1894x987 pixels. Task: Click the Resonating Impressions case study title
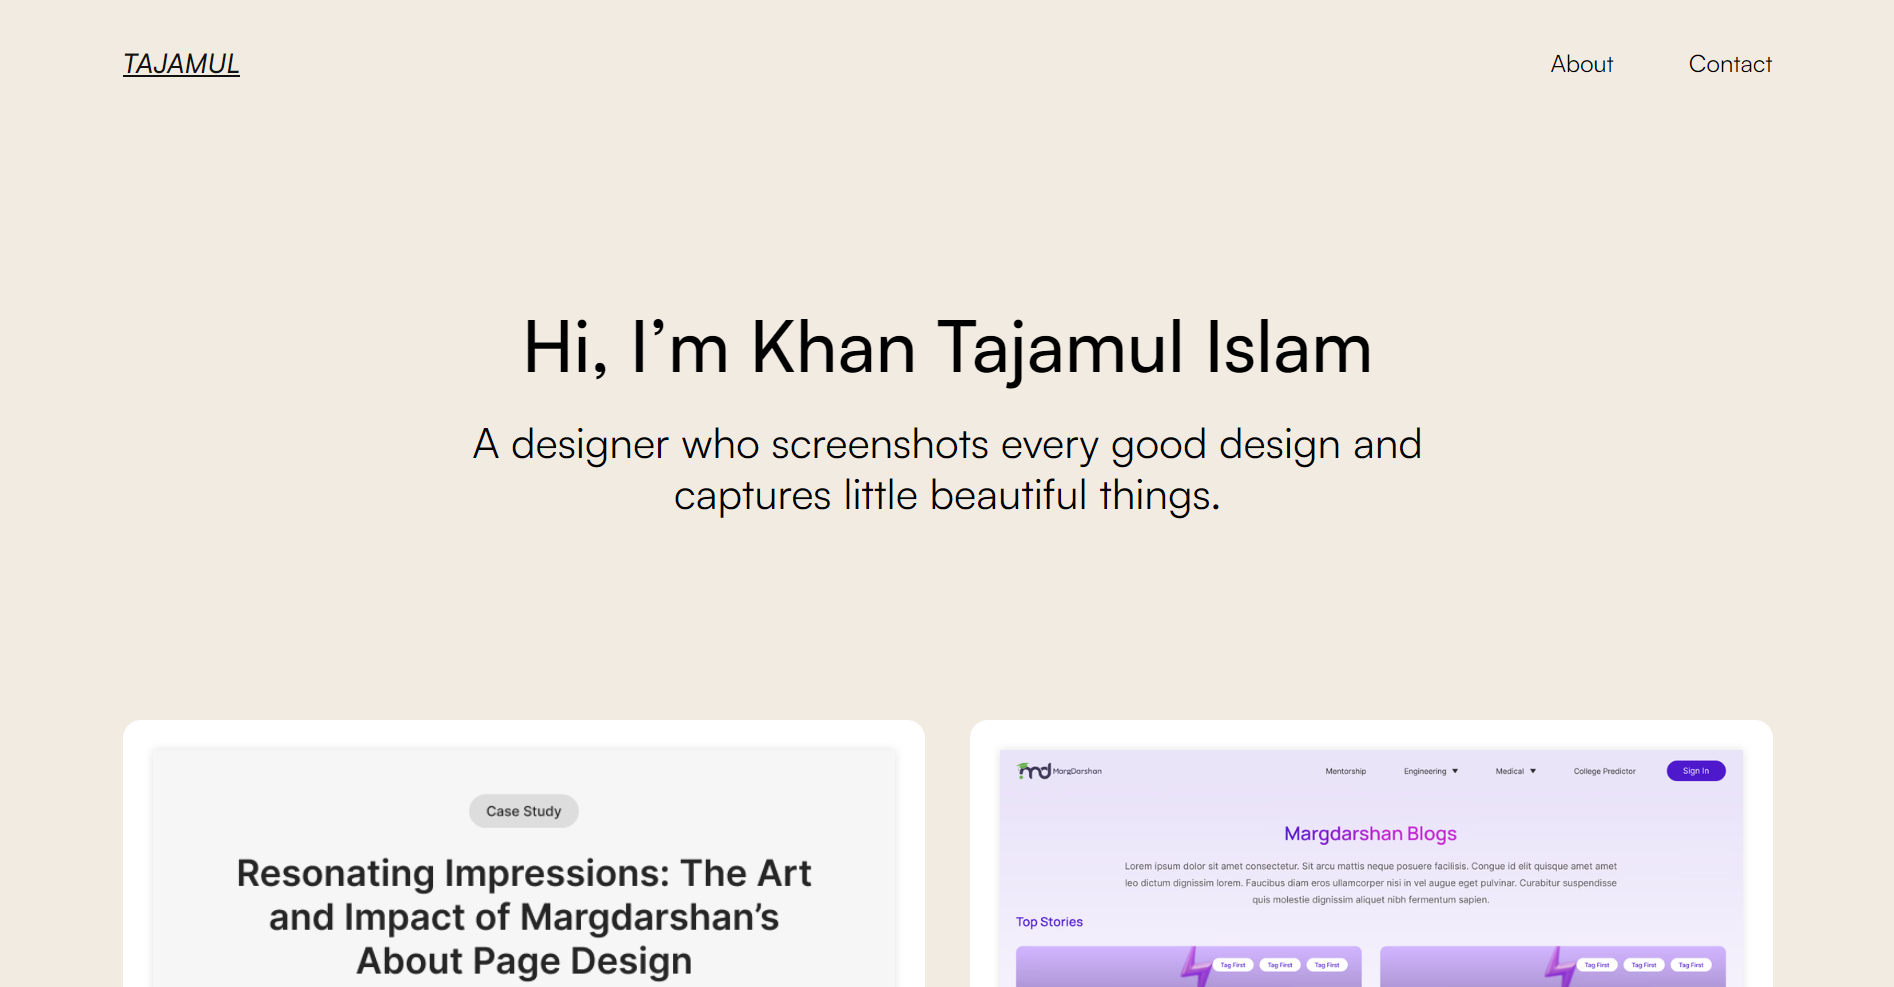click(x=523, y=916)
